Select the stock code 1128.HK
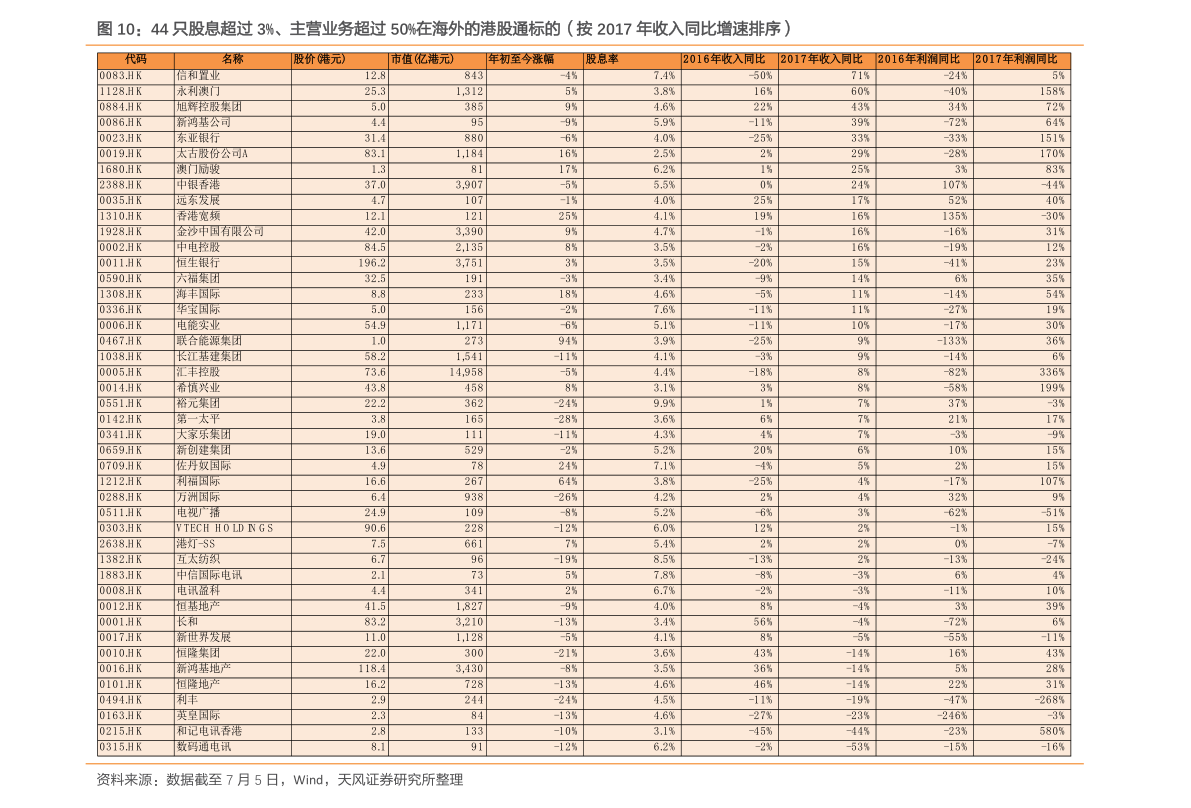Viewport: 1191px width, 808px height. point(121,91)
